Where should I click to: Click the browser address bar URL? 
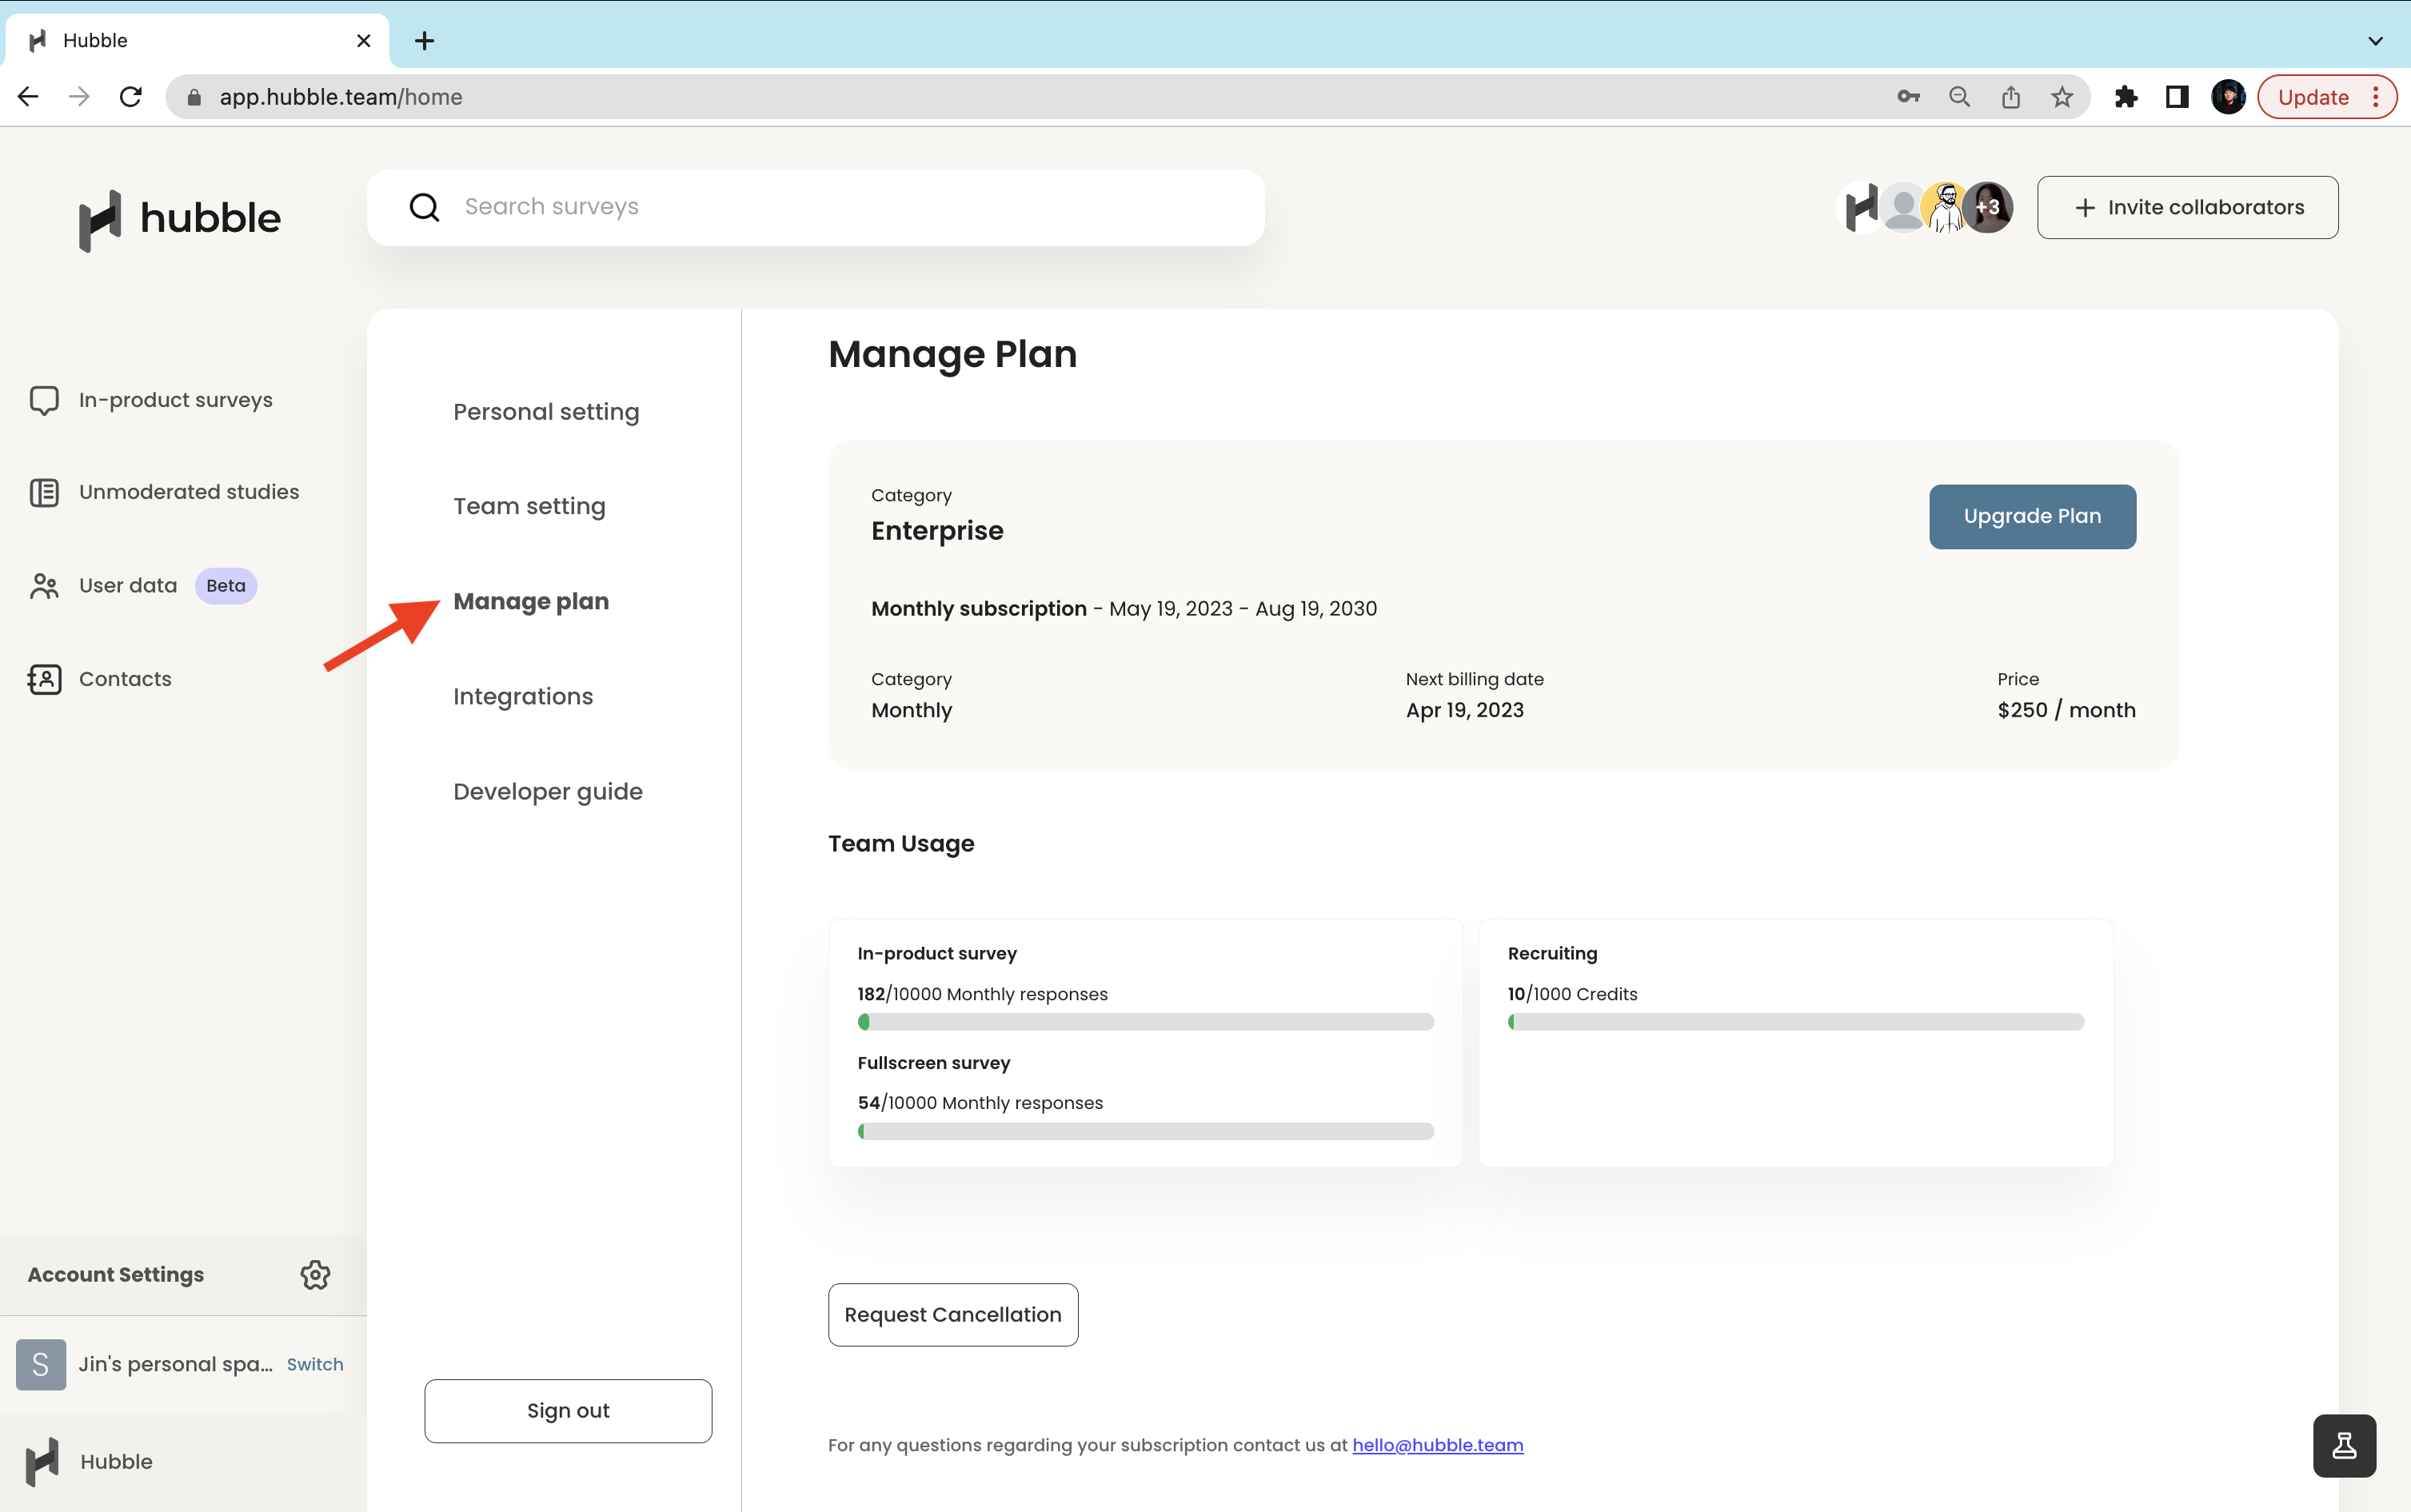pos(341,97)
